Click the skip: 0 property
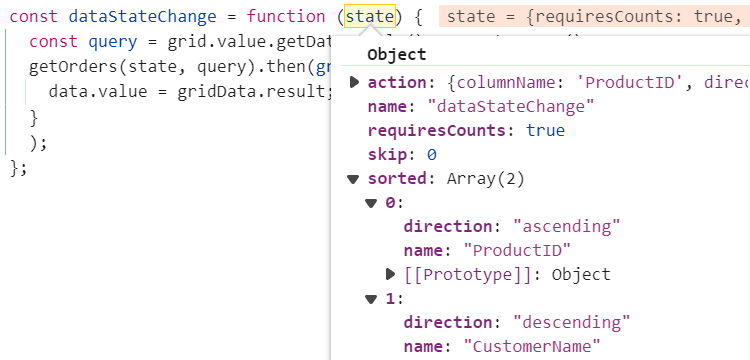The image size is (750, 360). point(402,154)
